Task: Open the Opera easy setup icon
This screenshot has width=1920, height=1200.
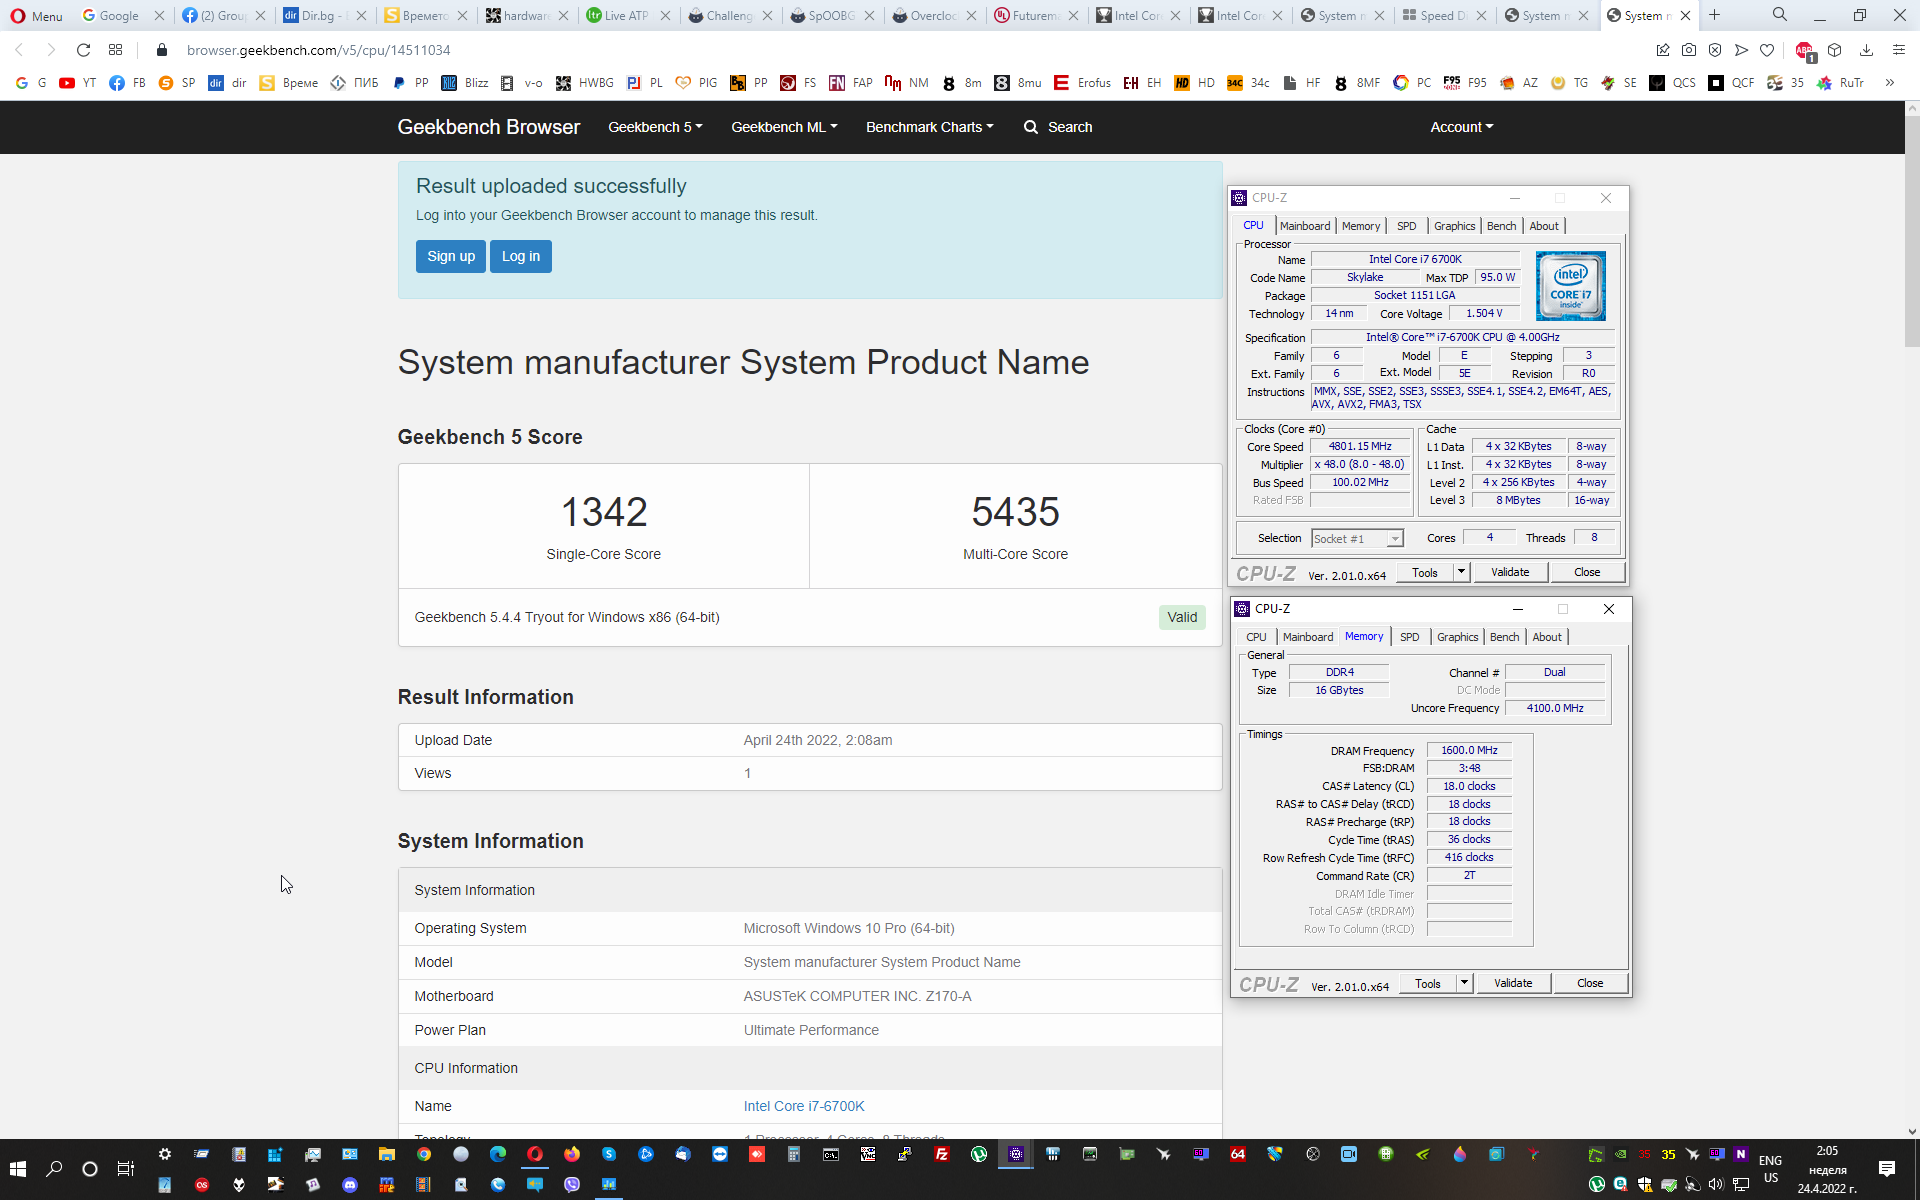Action: coord(1899,50)
